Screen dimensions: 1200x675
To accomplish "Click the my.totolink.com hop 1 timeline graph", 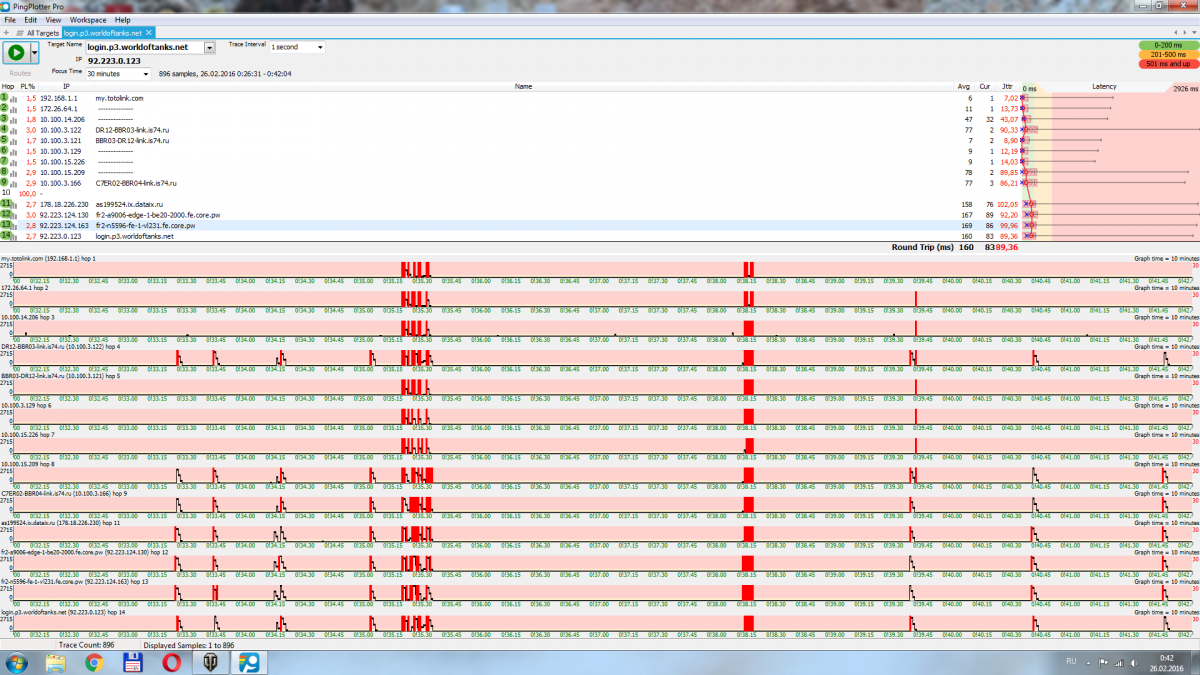I will (x=605, y=269).
